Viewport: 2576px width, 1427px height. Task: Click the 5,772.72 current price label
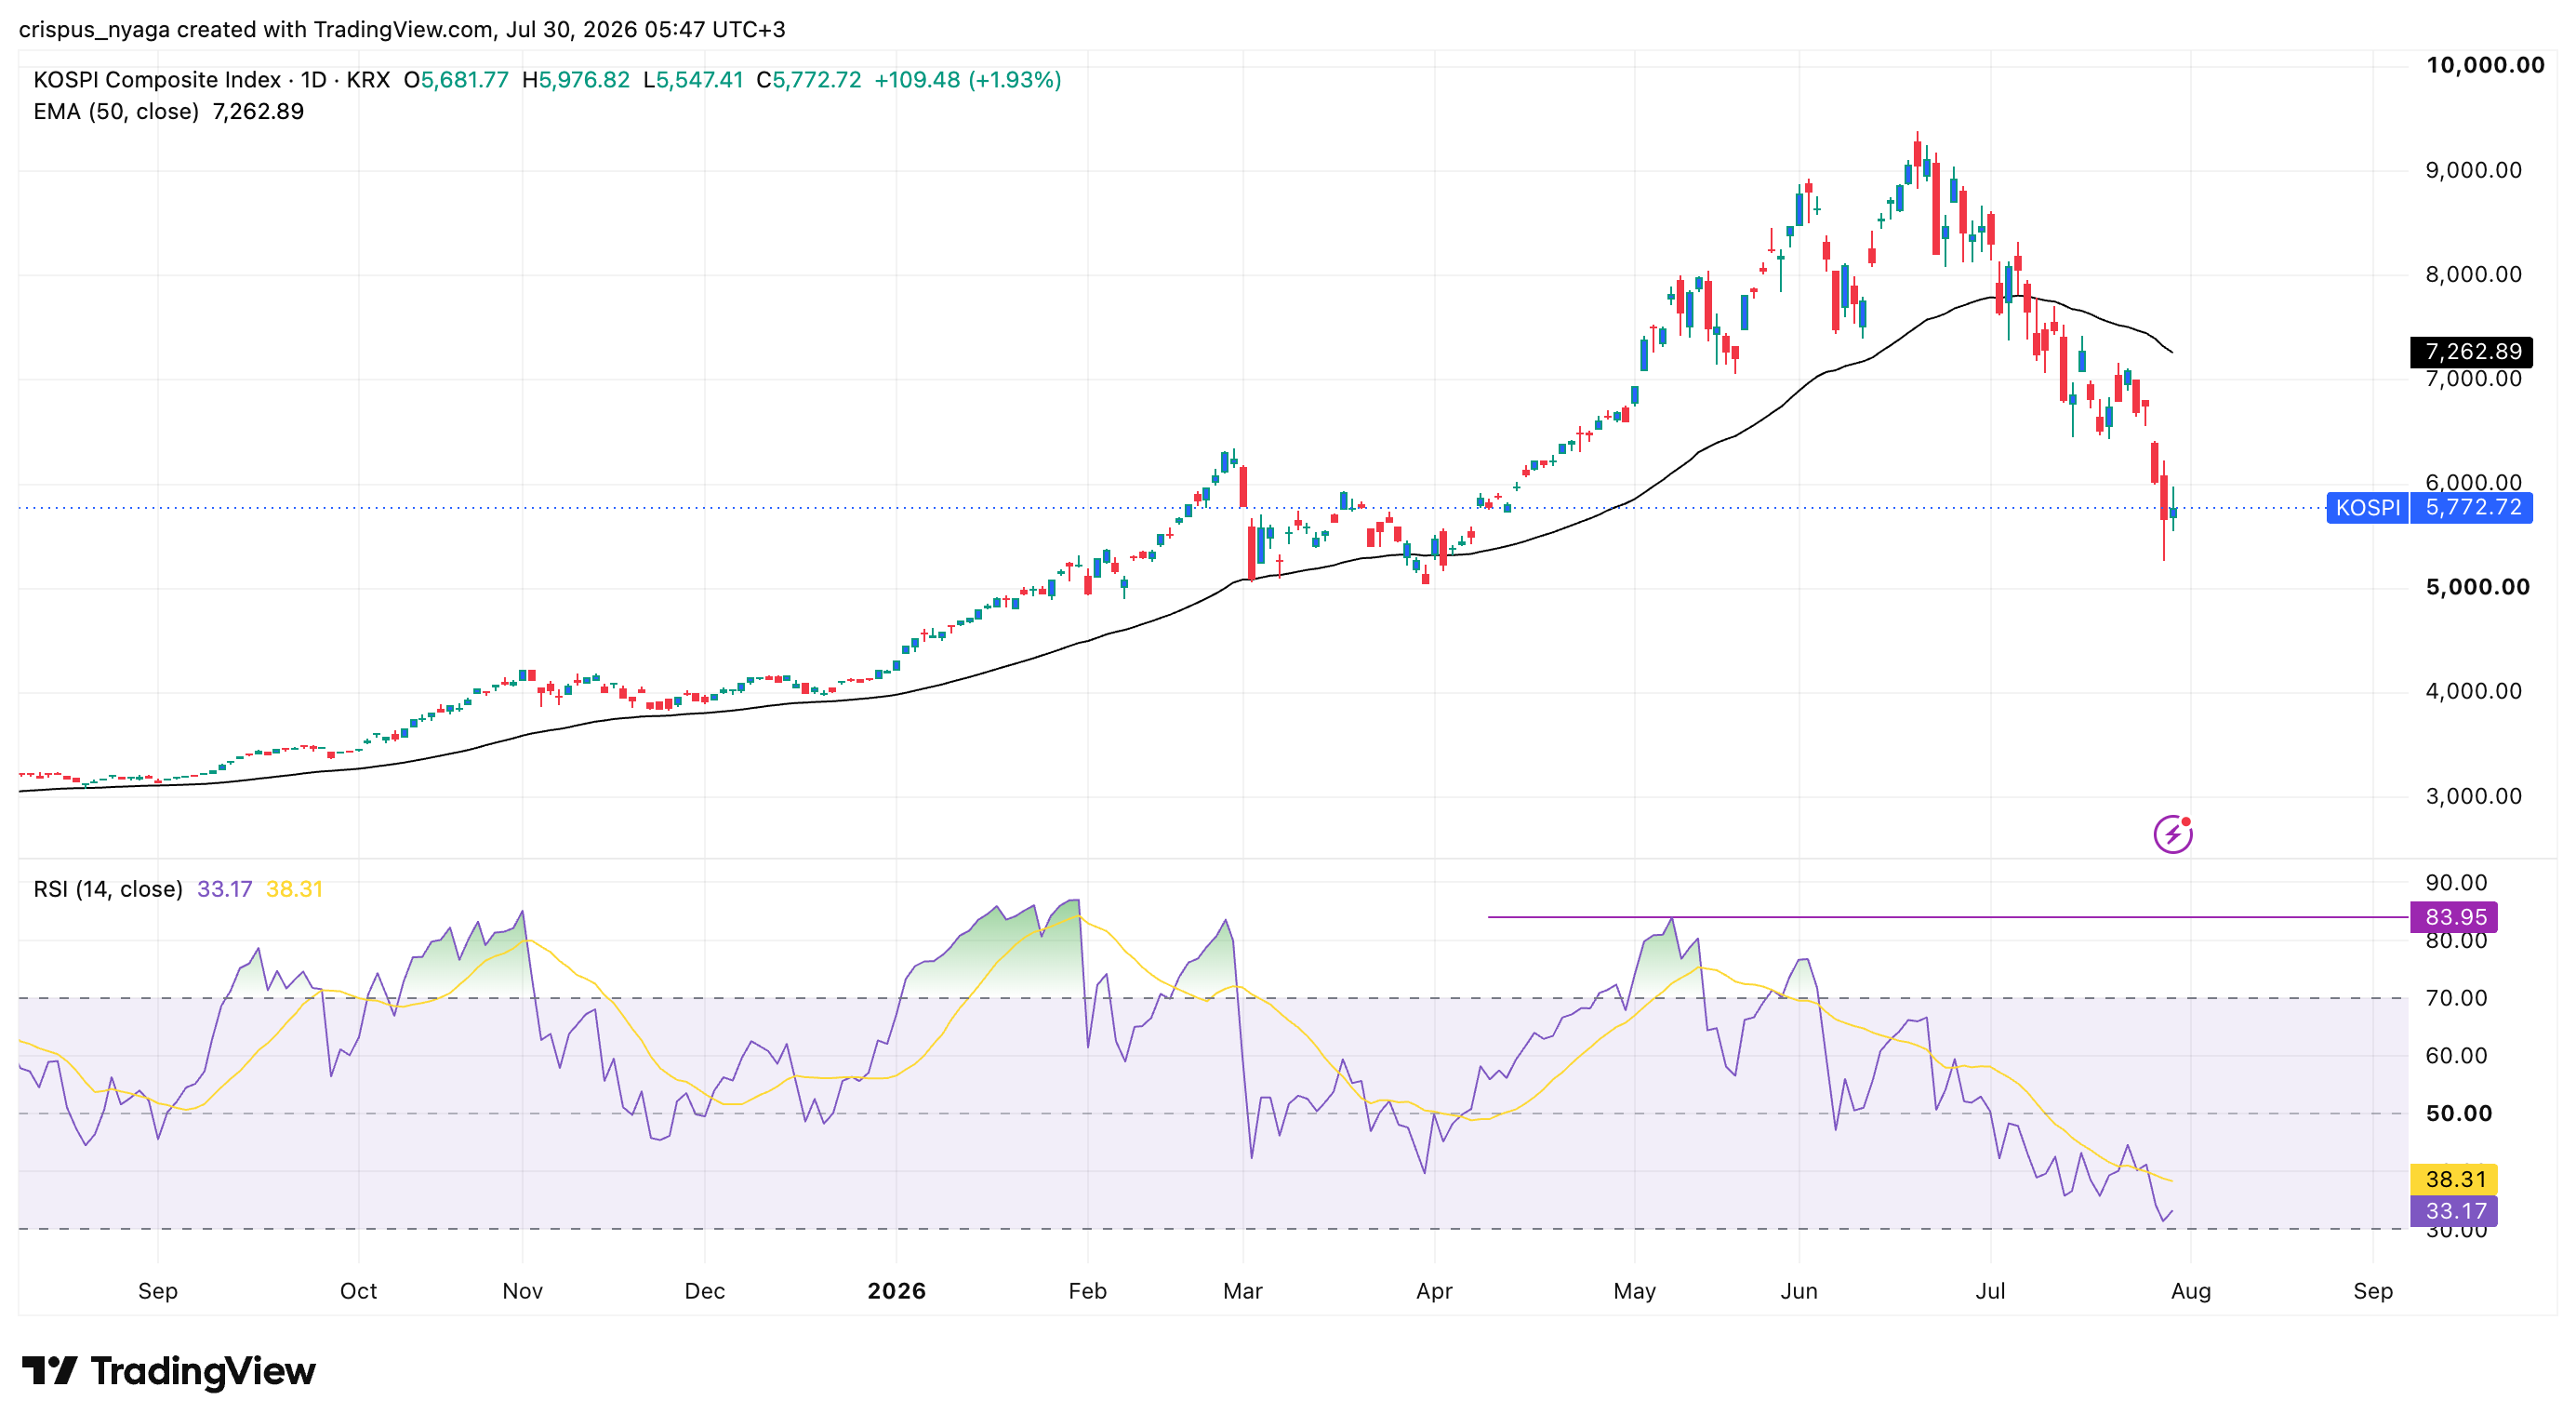2473,508
